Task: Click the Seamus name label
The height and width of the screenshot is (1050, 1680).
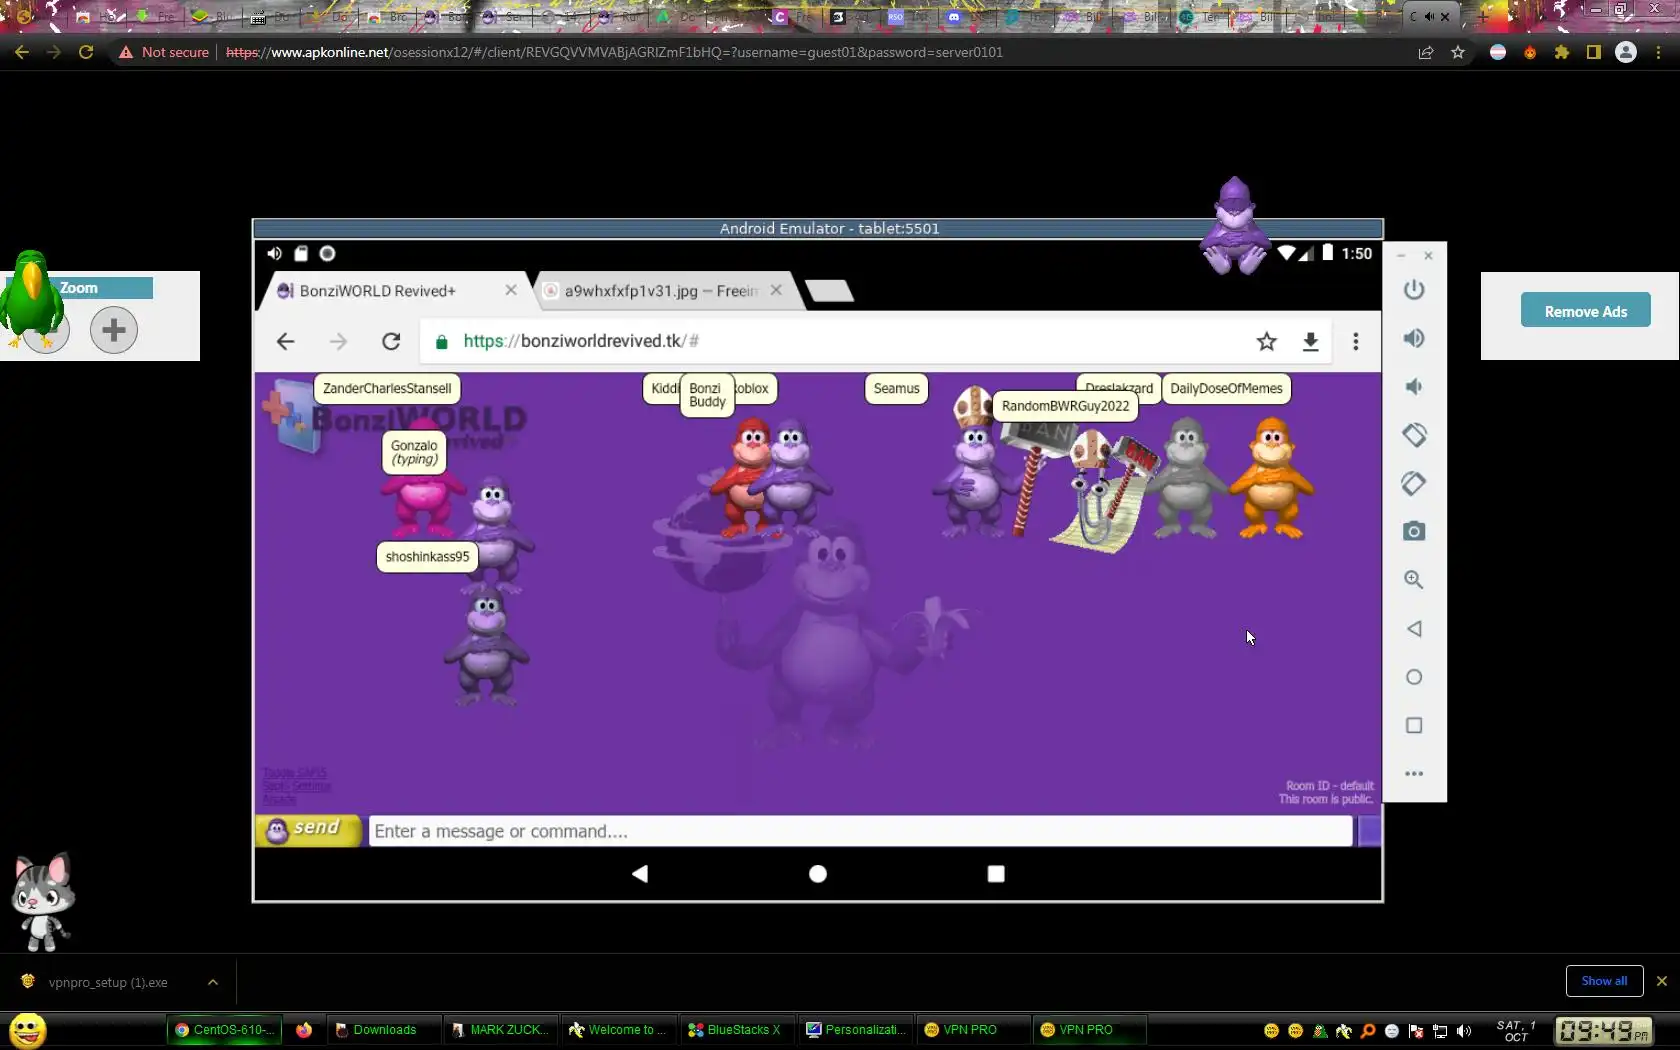Action: (x=896, y=389)
